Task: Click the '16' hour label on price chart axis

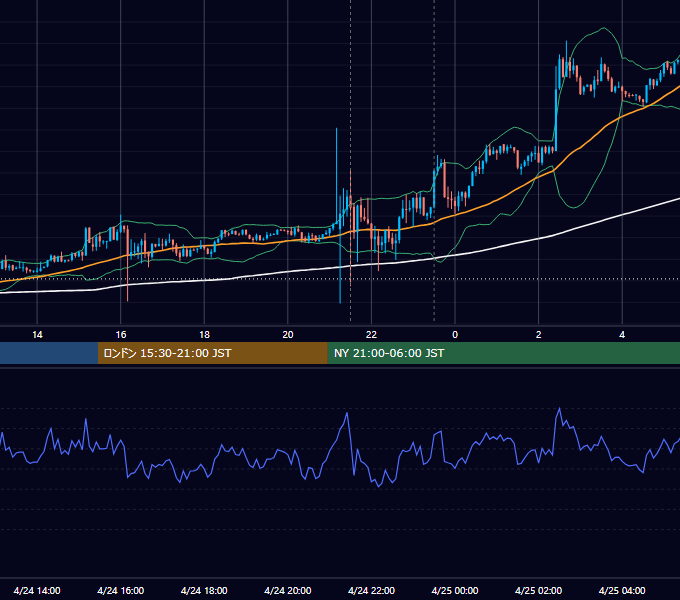Action: pyautogui.click(x=121, y=335)
